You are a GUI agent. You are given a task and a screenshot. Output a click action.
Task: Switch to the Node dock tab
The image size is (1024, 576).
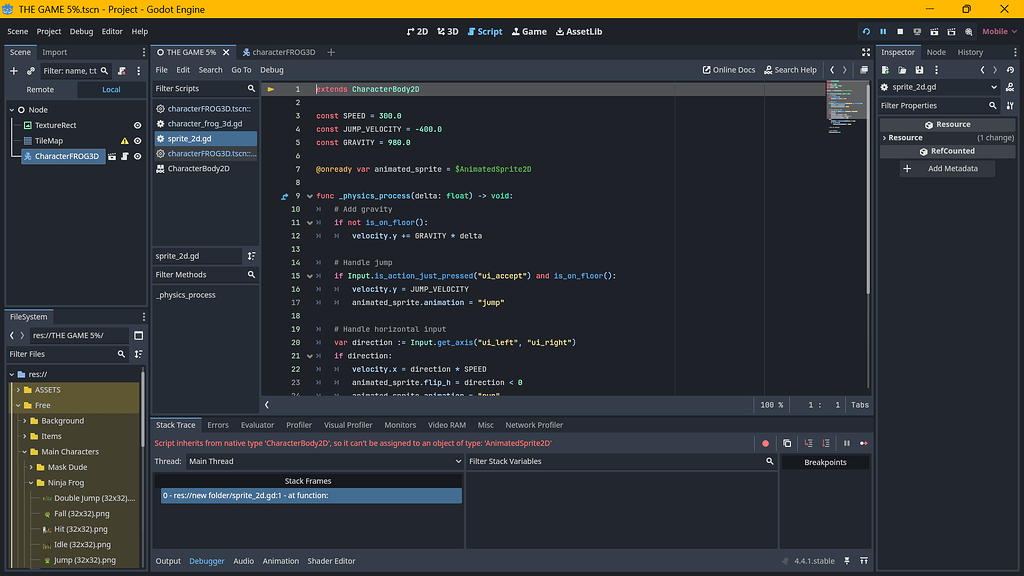click(936, 52)
